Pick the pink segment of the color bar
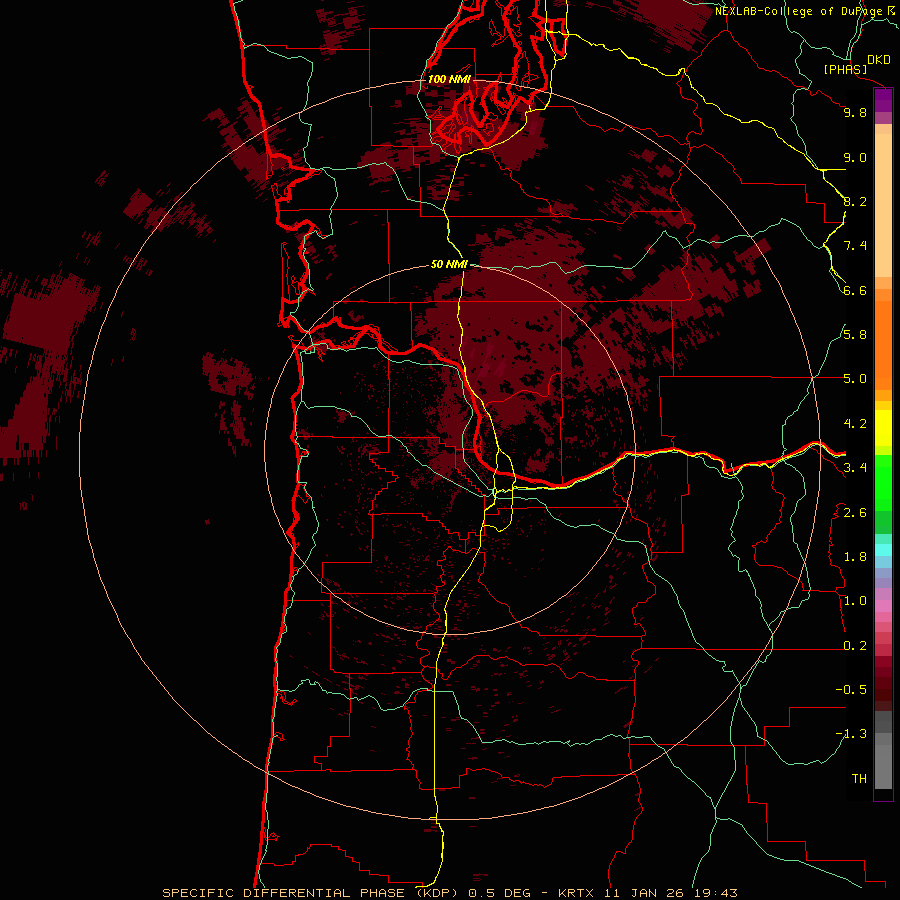This screenshot has height=900, width=900. [883, 606]
